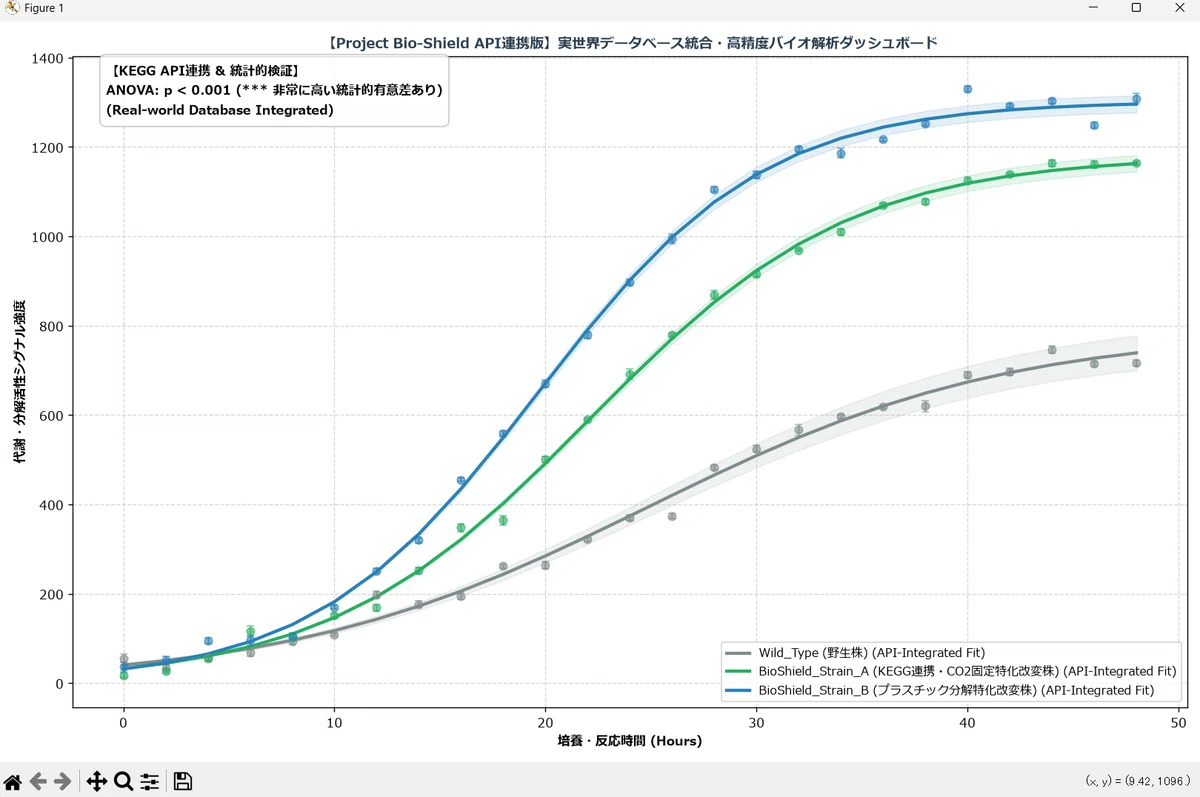Activate the Pan axes tool
The image size is (1200, 797).
pos(97,782)
